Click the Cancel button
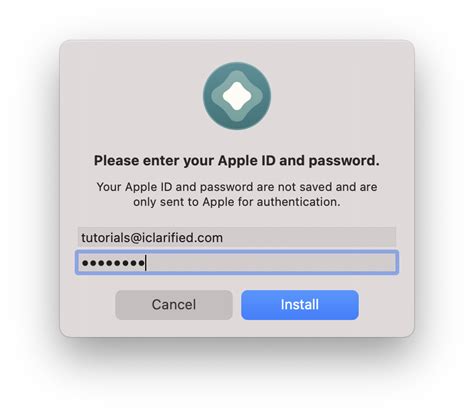Screen dimensions: 474x416 (x=174, y=305)
